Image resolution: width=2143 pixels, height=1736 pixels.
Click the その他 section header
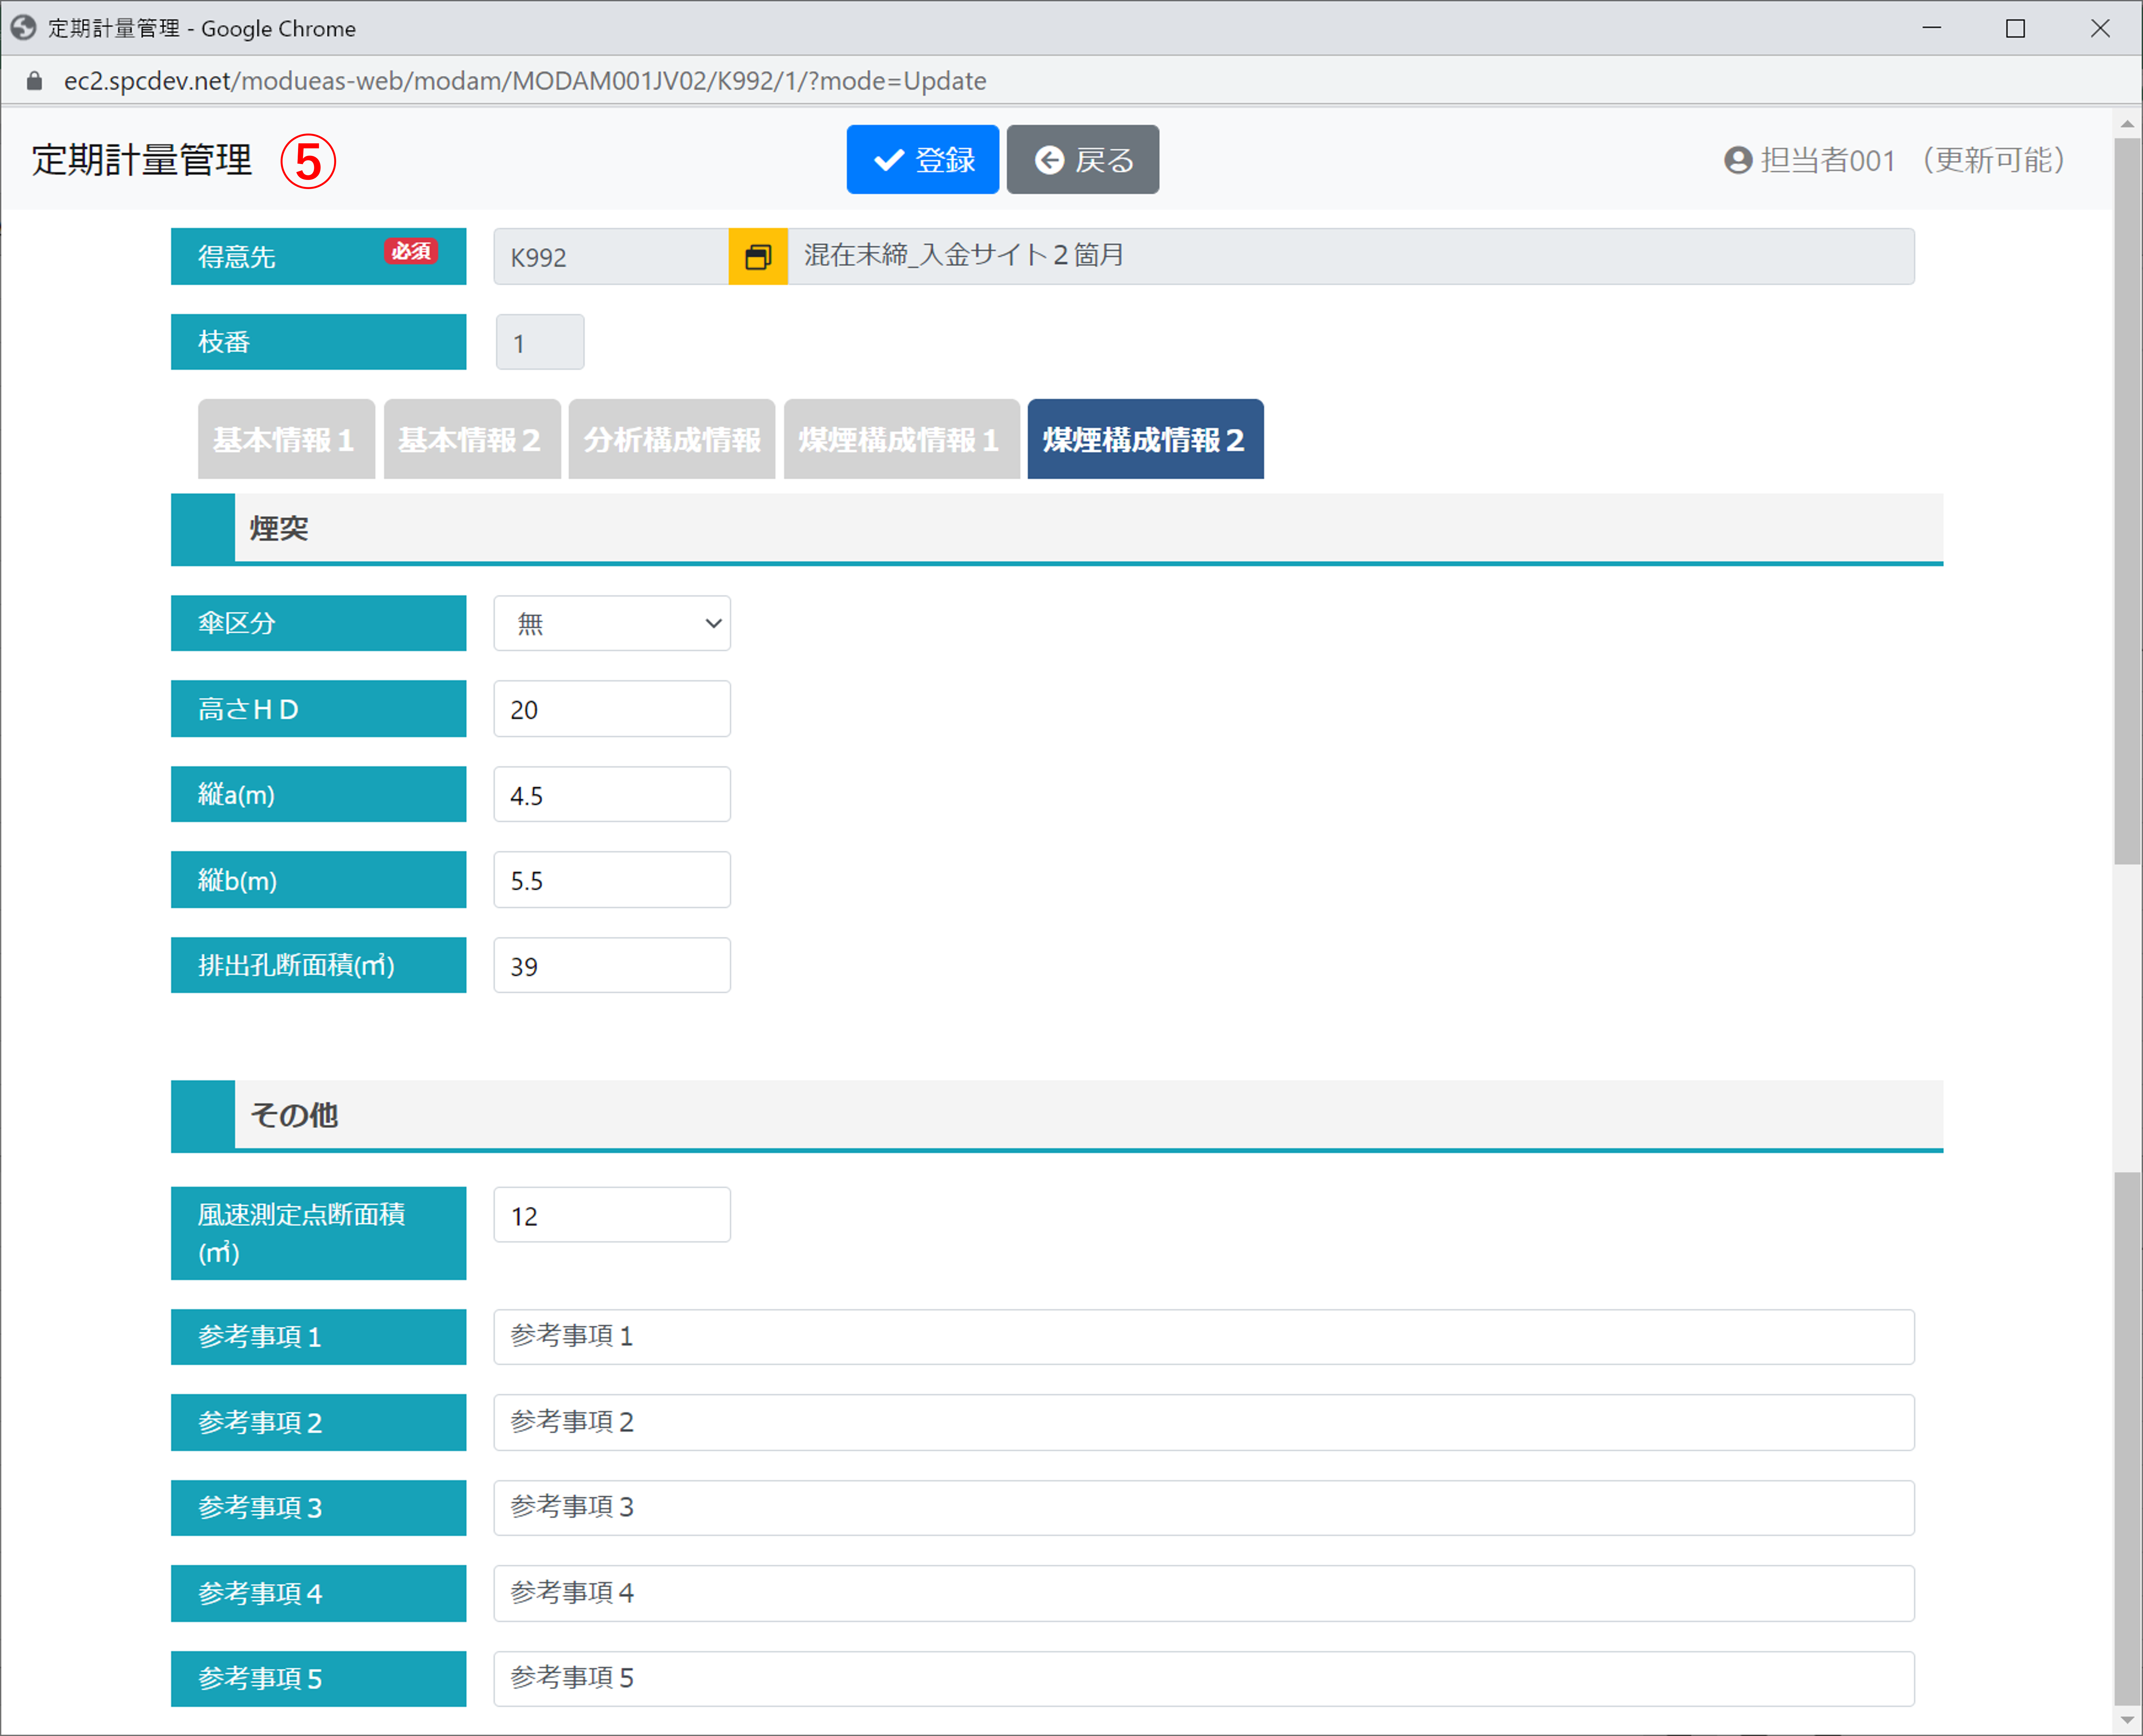[x=1057, y=1116]
